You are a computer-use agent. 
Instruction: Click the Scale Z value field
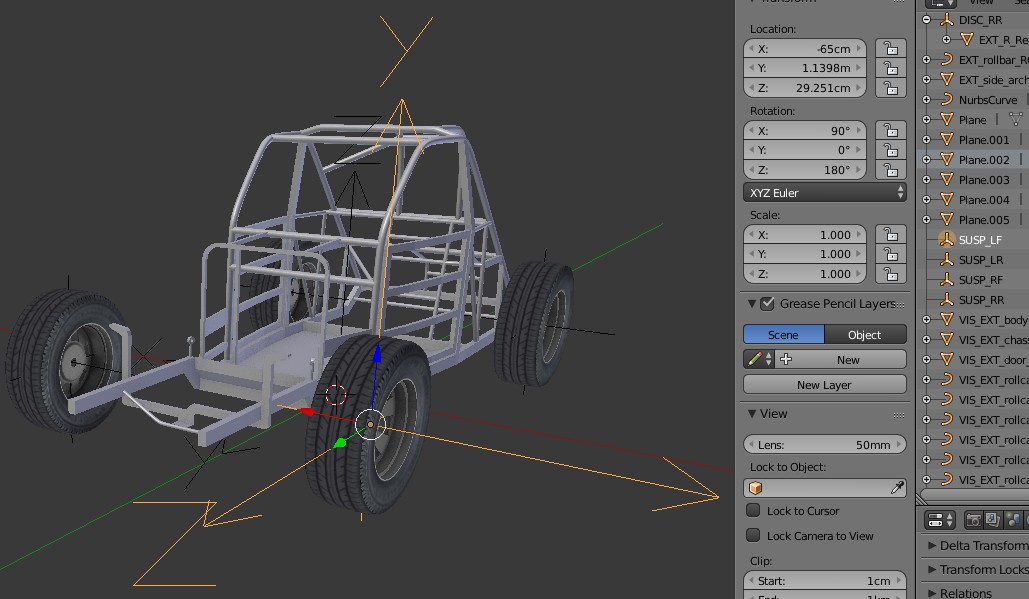805,274
